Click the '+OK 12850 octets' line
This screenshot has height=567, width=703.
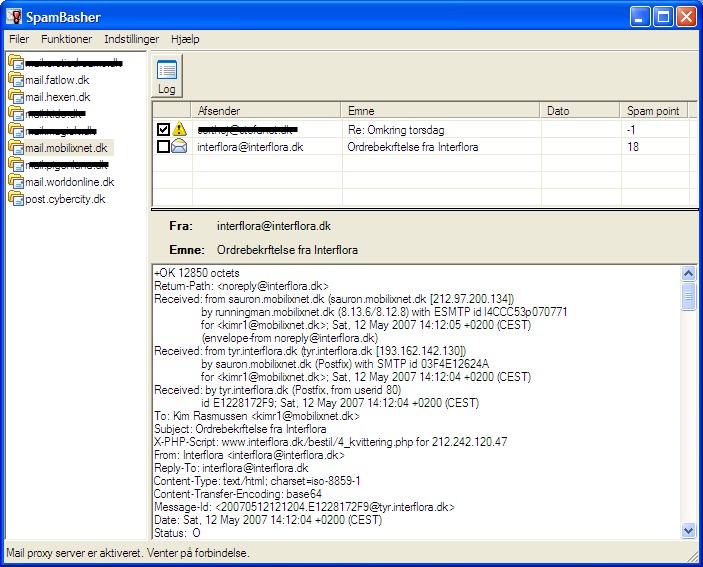[197, 273]
